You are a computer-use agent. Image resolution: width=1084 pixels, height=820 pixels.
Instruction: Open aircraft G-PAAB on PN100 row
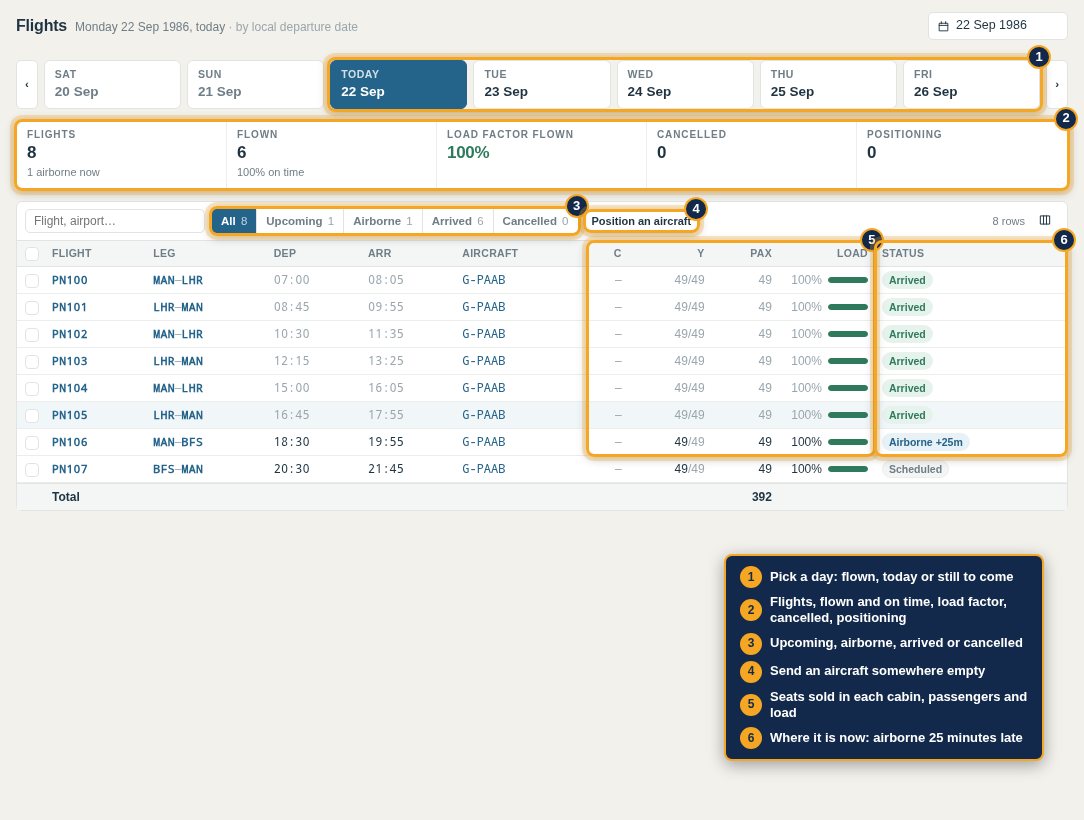click(x=484, y=280)
